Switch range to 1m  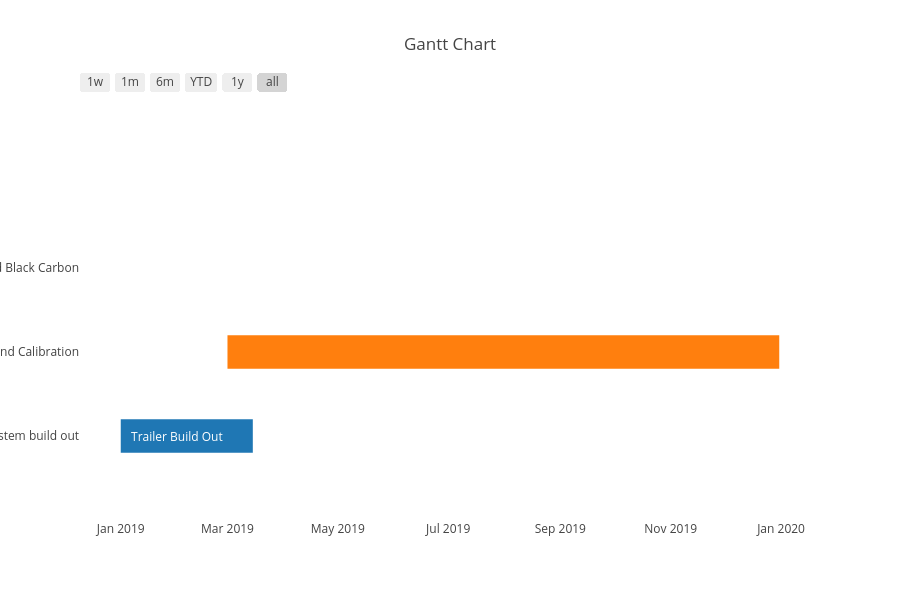(x=130, y=82)
